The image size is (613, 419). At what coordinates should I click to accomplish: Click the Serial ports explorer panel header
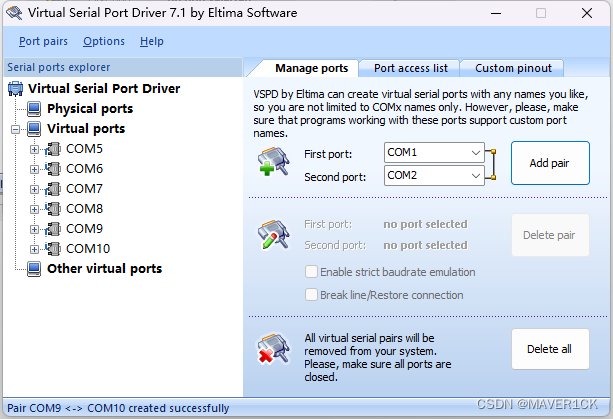[123, 67]
